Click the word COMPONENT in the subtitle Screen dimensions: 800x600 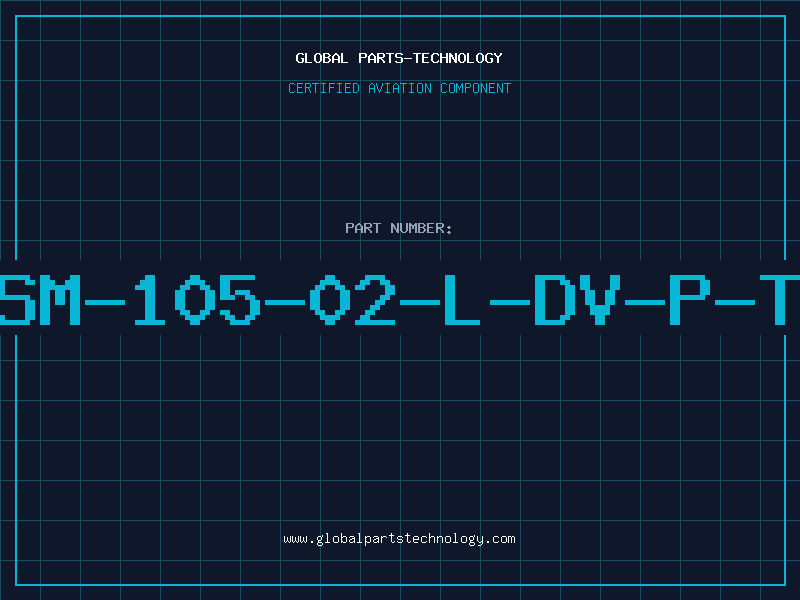tap(476, 88)
